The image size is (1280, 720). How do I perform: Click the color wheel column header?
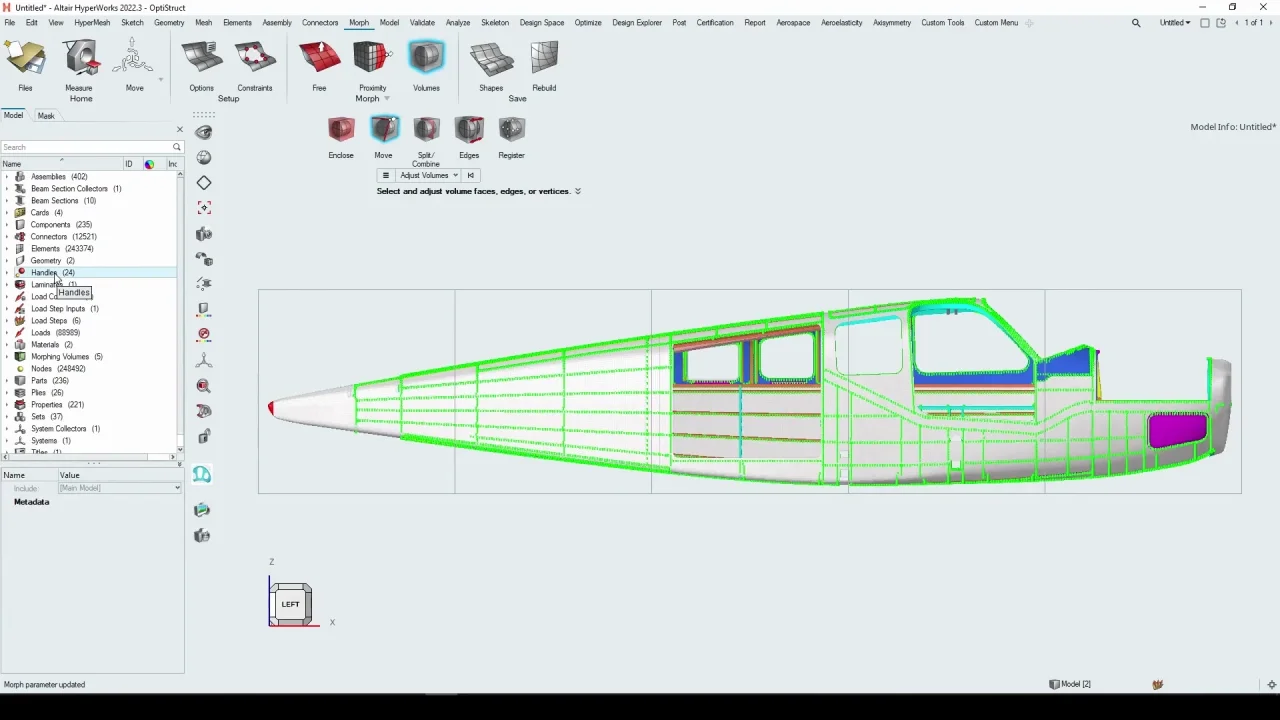[x=149, y=164]
